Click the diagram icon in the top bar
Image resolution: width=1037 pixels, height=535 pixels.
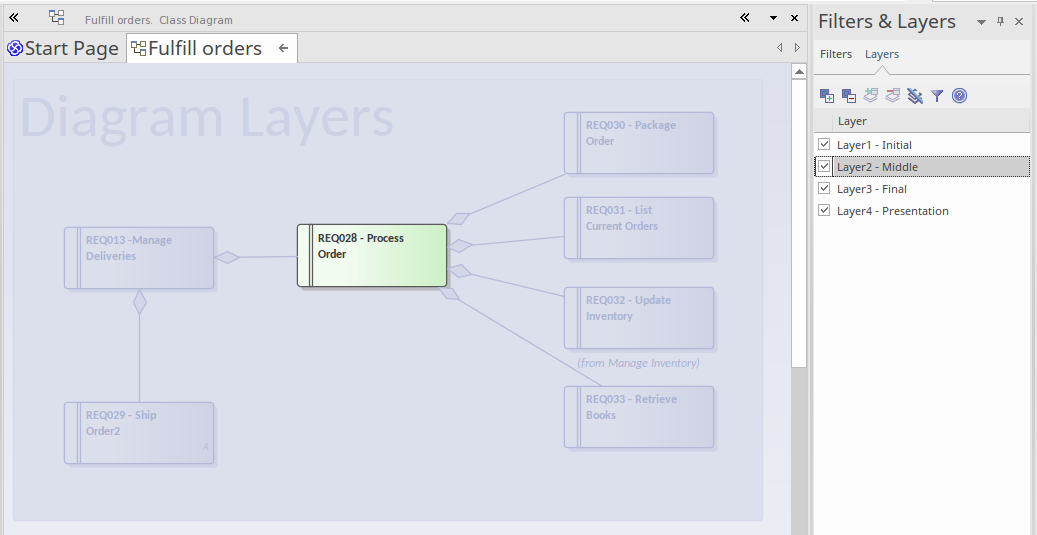(x=57, y=18)
